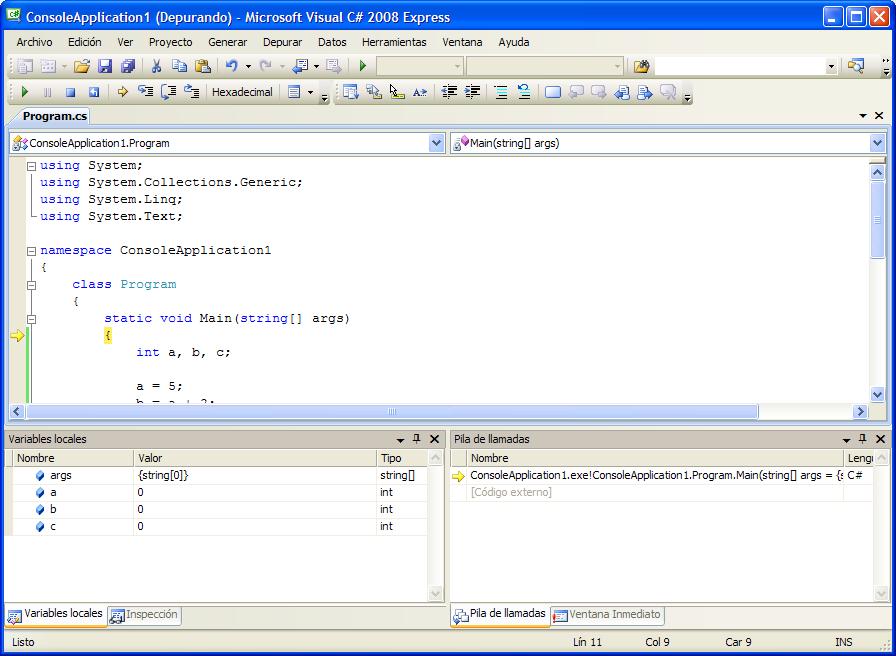The image size is (896, 656).
Task: Collapse the using directives code region
Action: [x=31, y=164]
